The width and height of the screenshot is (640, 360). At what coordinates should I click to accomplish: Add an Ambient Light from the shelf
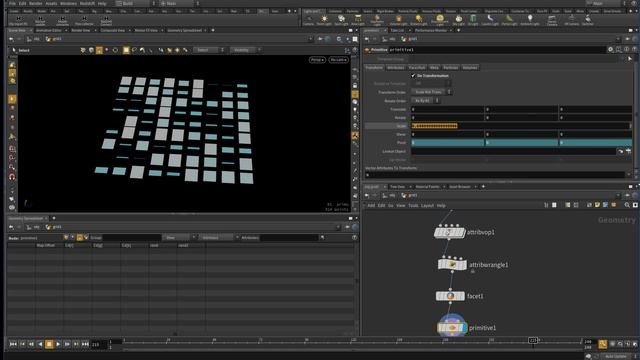530,20
